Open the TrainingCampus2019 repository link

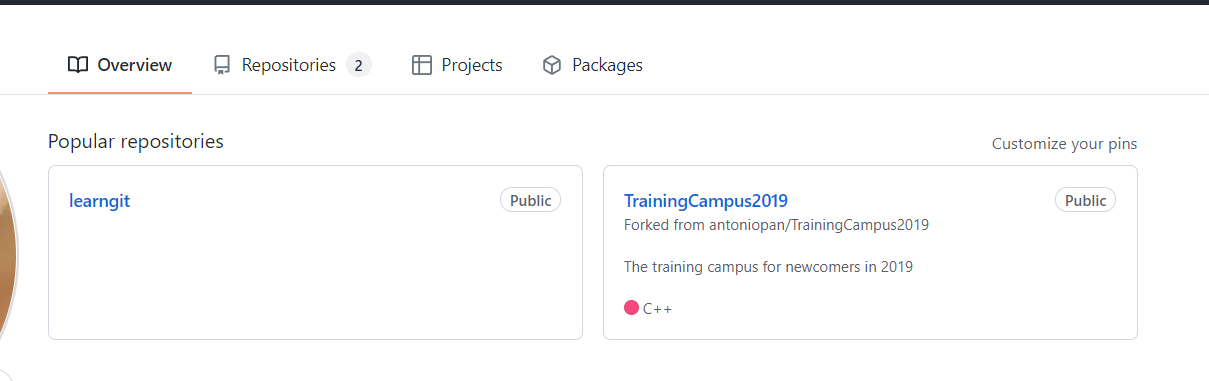pos(706,201)
